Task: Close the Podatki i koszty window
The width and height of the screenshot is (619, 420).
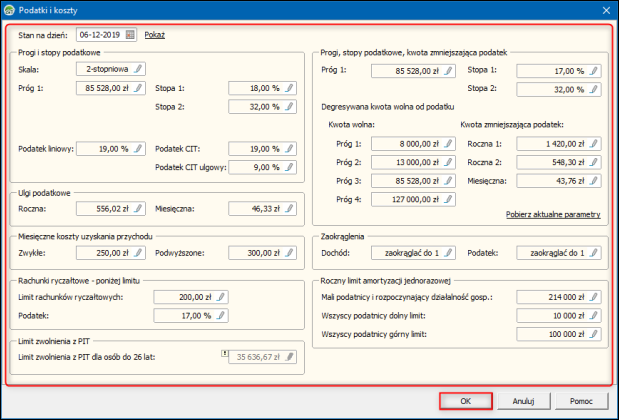Action: [x=604, y=9]
